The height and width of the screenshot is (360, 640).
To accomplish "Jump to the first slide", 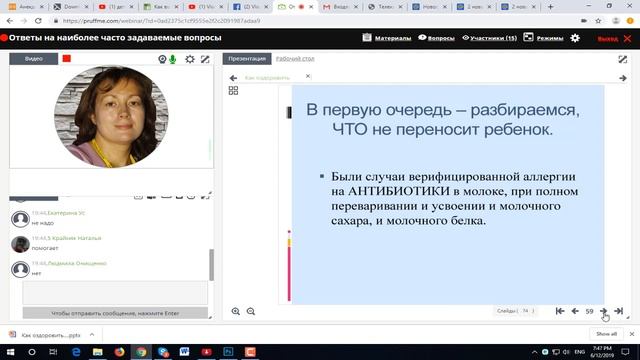I will pyautogui.click(x=560, y=311).
